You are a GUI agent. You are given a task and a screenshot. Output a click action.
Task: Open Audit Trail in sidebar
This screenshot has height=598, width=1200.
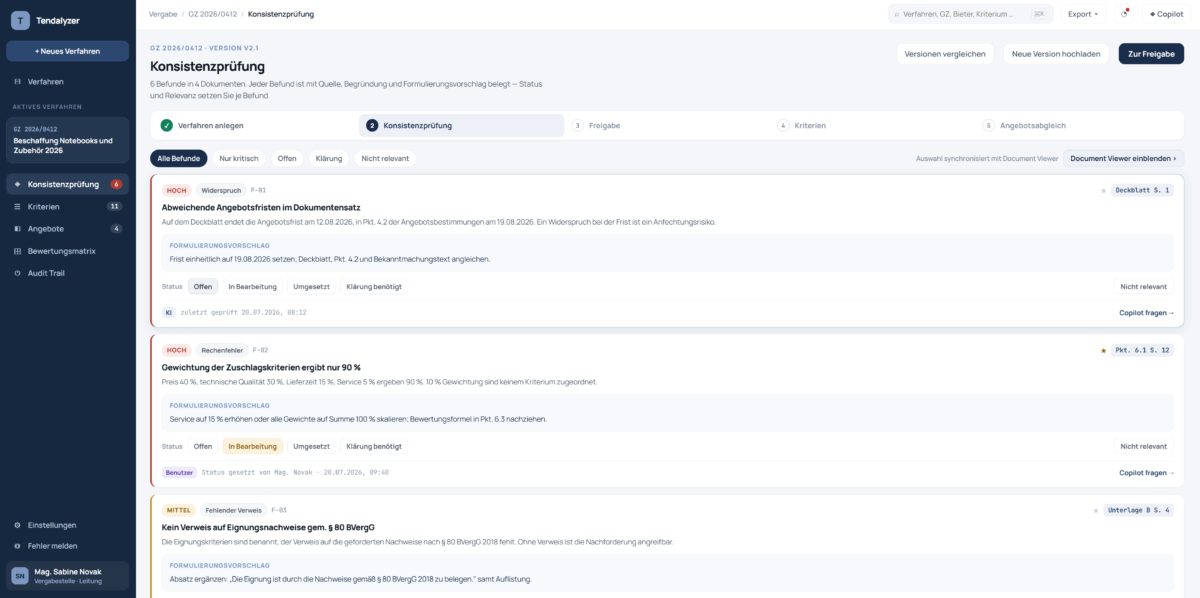tap(67, 272)
